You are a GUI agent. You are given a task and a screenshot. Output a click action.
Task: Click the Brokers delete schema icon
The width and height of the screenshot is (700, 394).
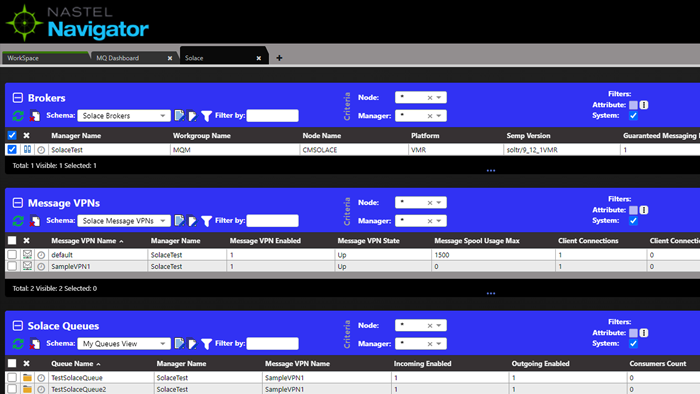(34, 116)
